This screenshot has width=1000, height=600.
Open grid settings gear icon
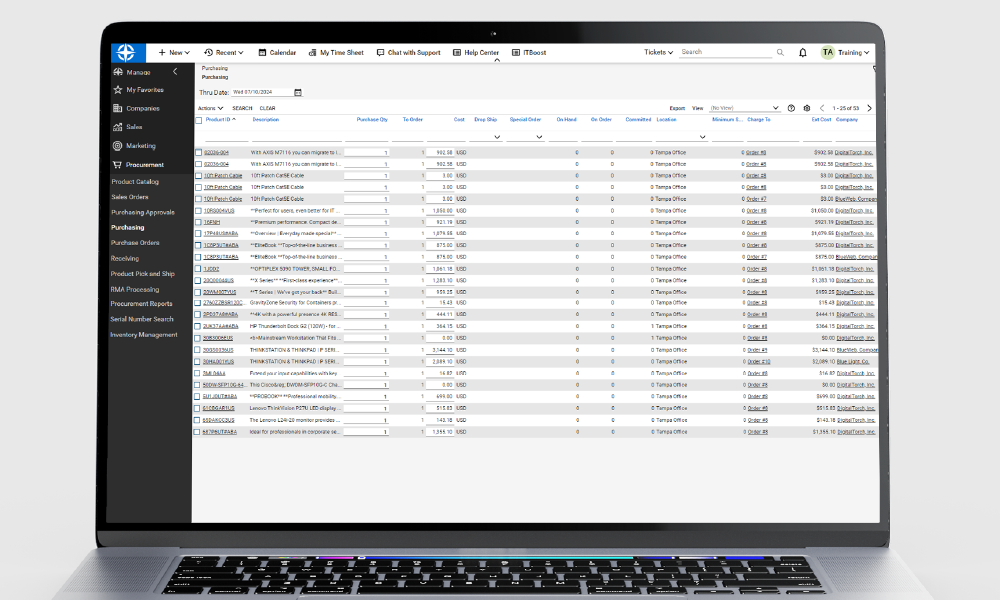point(807,108)
